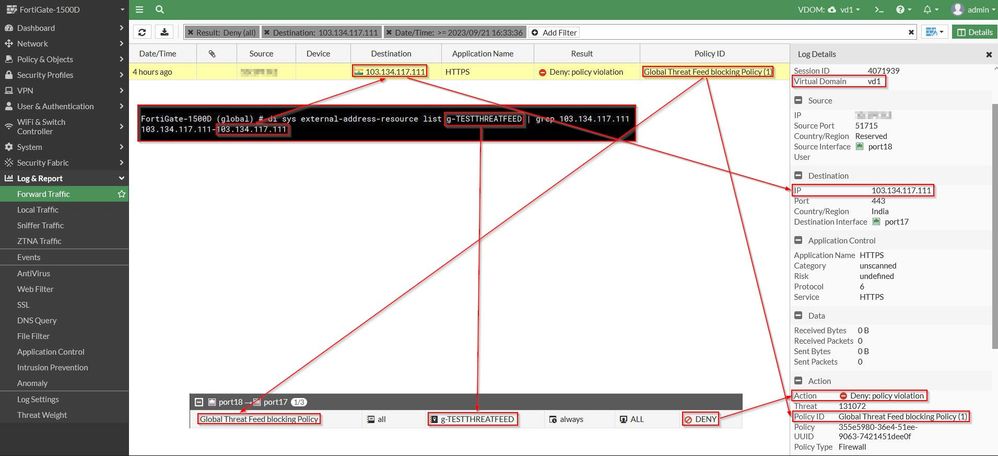Open ZTNA Traffic logs

click(39, 241)
